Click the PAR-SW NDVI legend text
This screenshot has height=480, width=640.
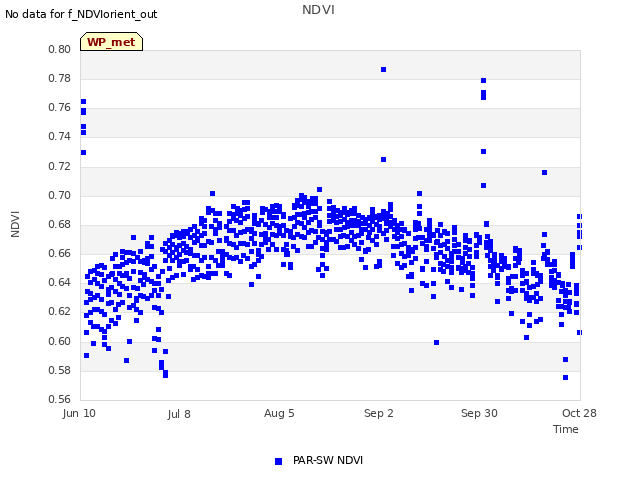coord(328,460)
